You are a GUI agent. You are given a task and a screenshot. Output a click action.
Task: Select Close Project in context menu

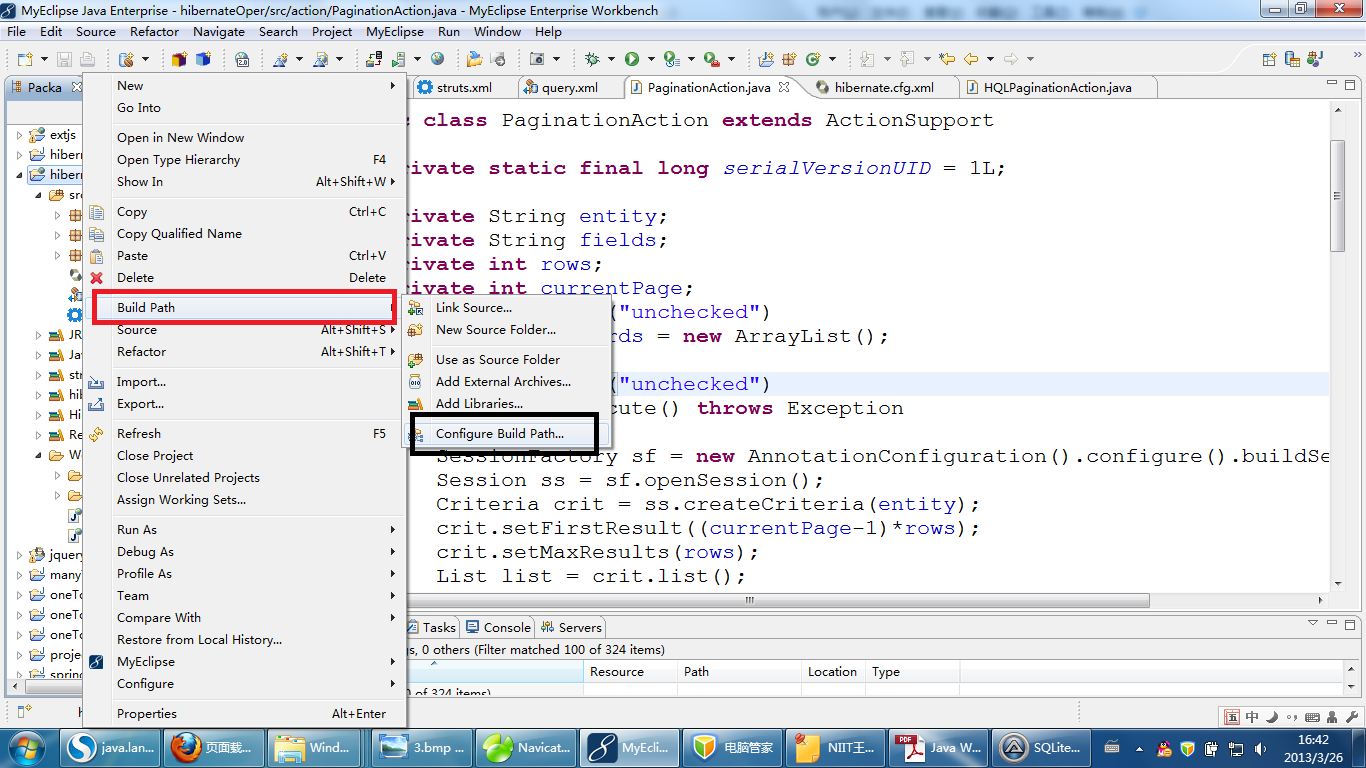[243, 455]
